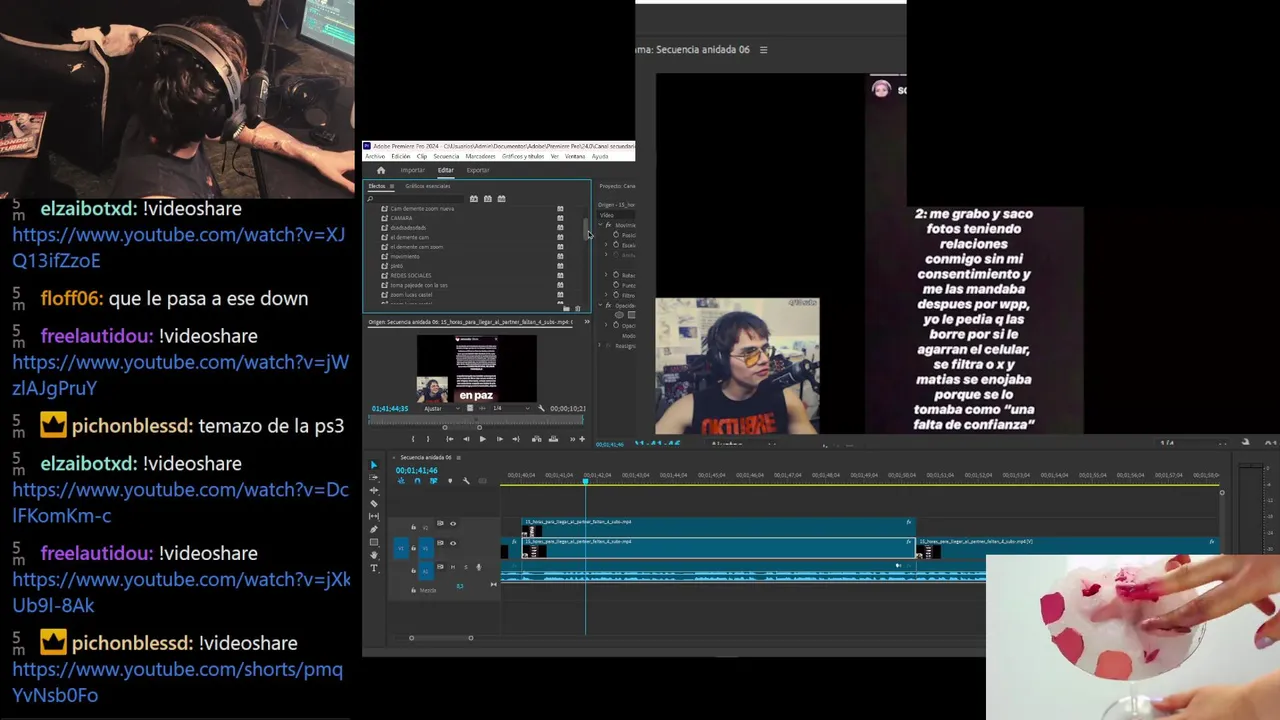Click New Custom Bin folder icon in Effects
The image size is (1280, 720).
[x=566, y=308]
